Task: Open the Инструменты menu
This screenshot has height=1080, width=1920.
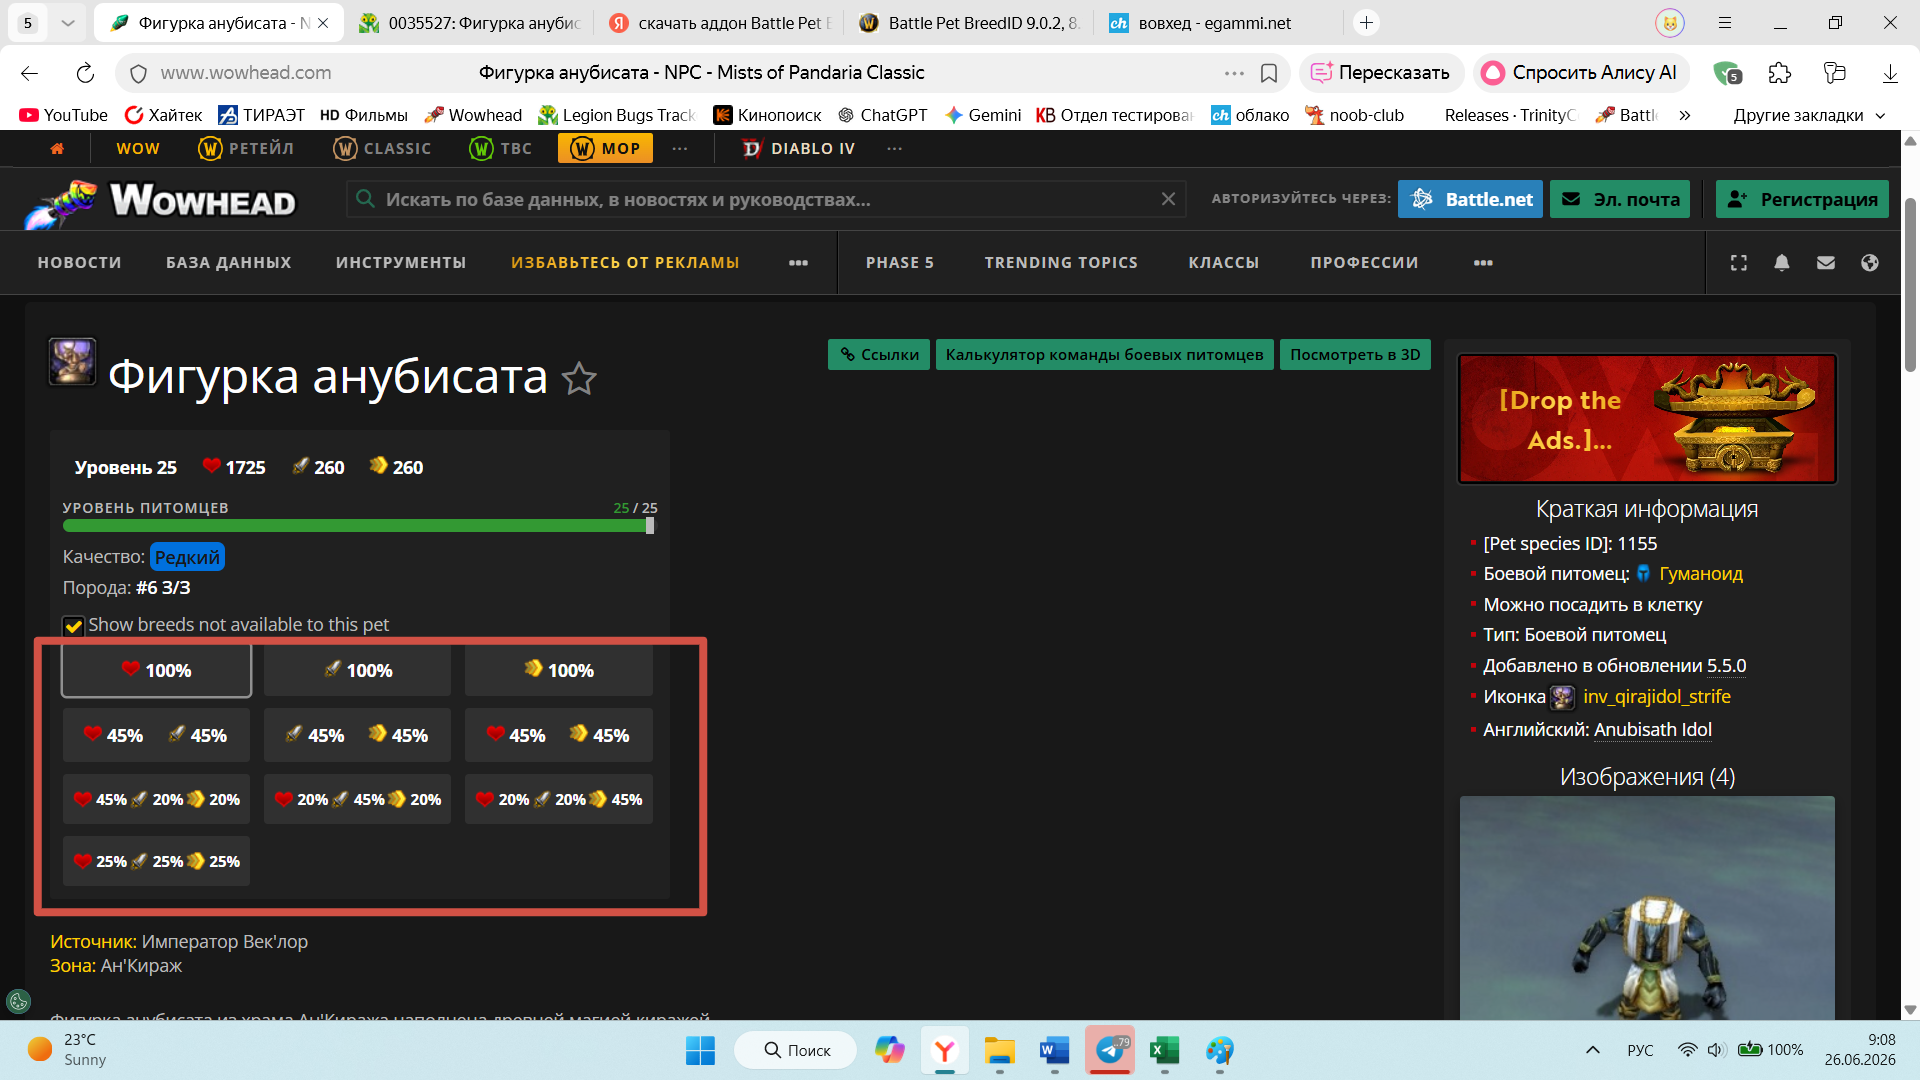Action: coord(401,263)
